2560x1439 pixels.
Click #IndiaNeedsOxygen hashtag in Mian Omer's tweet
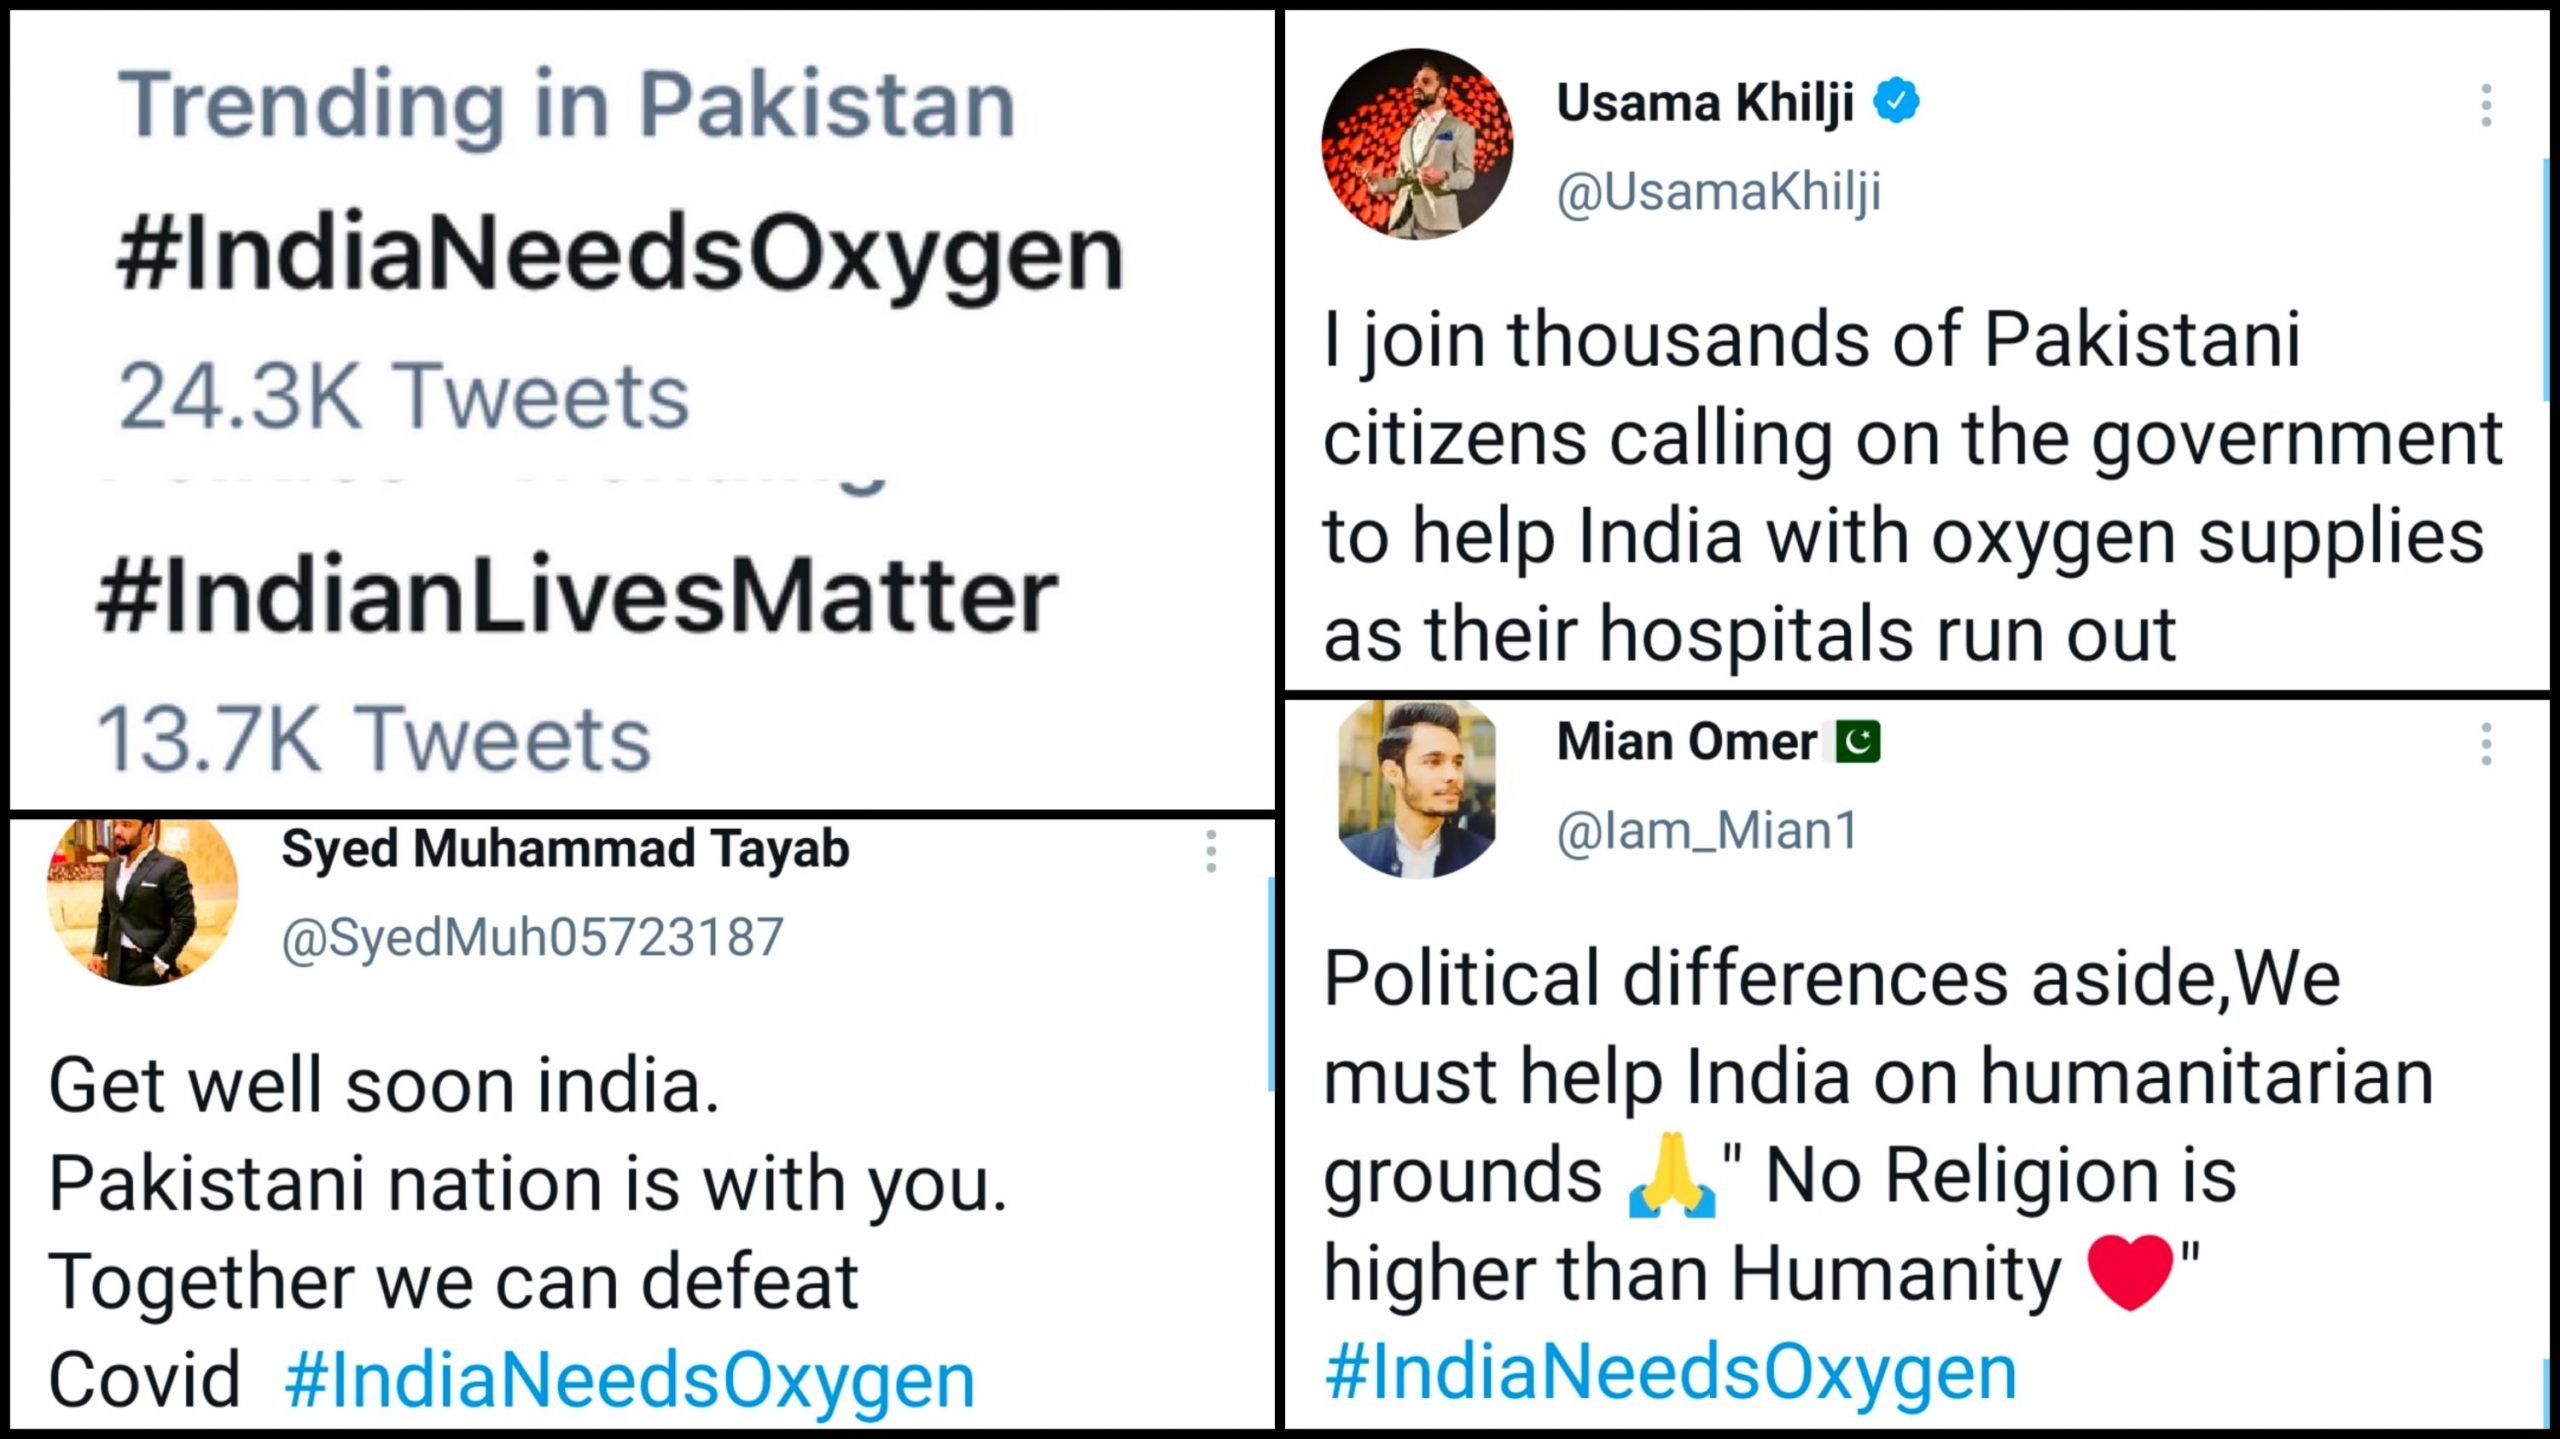(1670, 1372)
